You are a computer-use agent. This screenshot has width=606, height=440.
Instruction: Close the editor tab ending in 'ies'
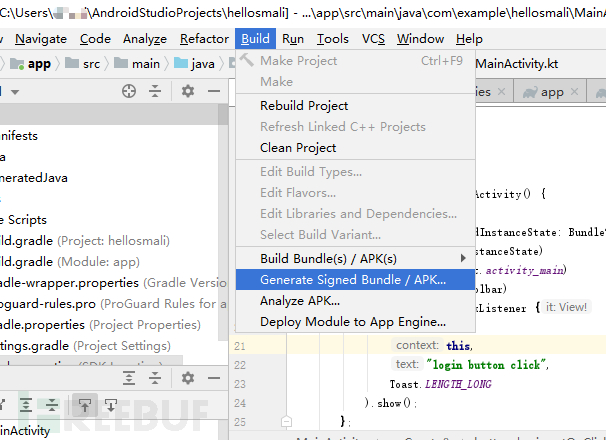click(501, 92)
